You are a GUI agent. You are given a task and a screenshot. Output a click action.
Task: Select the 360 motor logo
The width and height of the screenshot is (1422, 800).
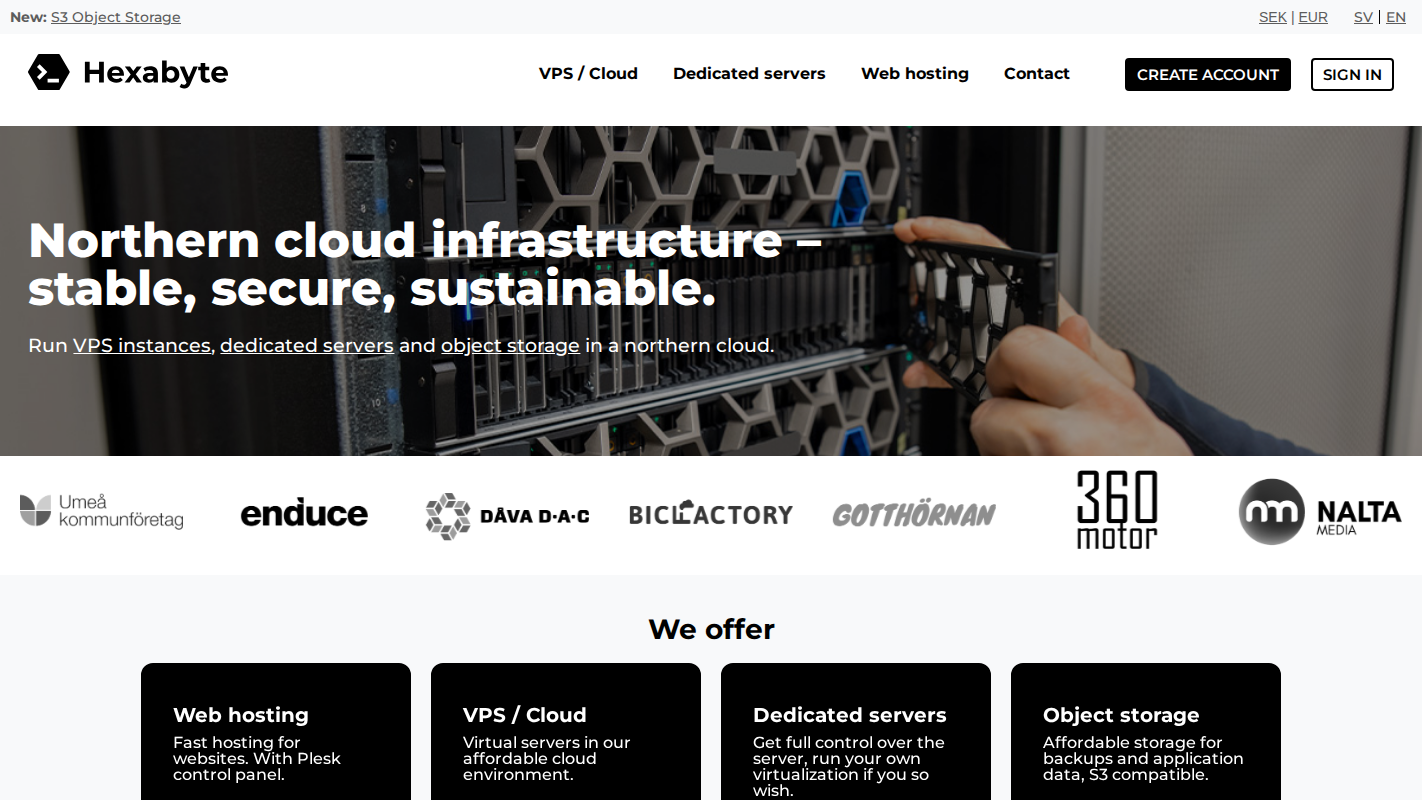tap(1117, 510)
